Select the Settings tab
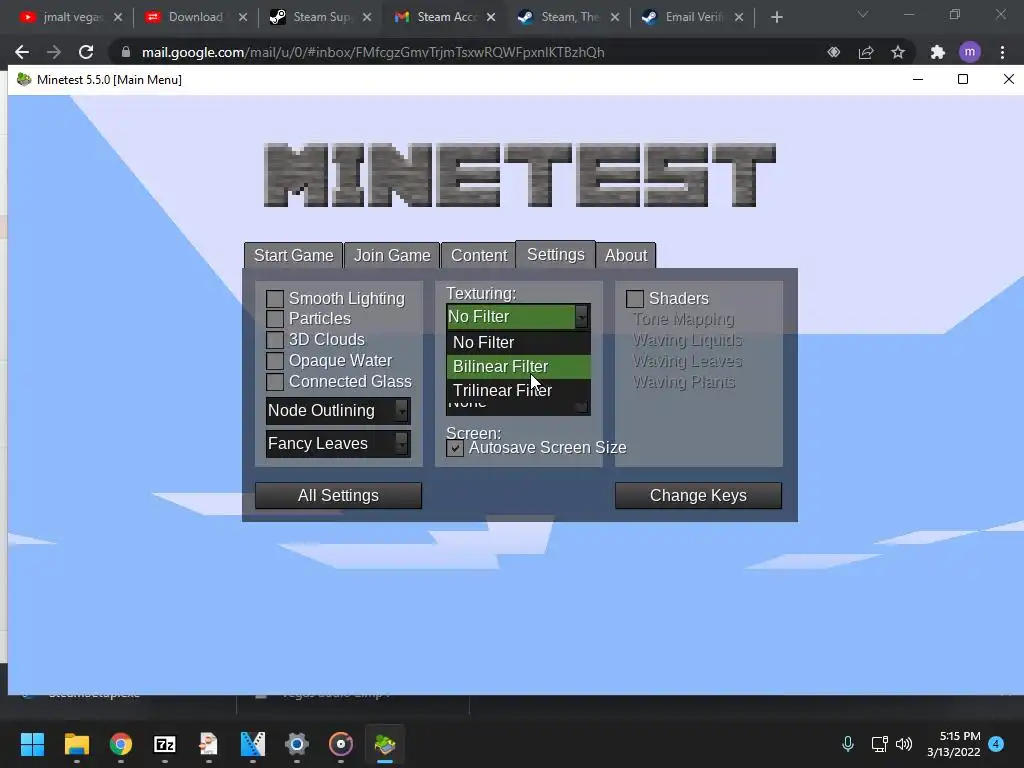The width and height of the screenshot is (1024, 768). pos(556,255)
